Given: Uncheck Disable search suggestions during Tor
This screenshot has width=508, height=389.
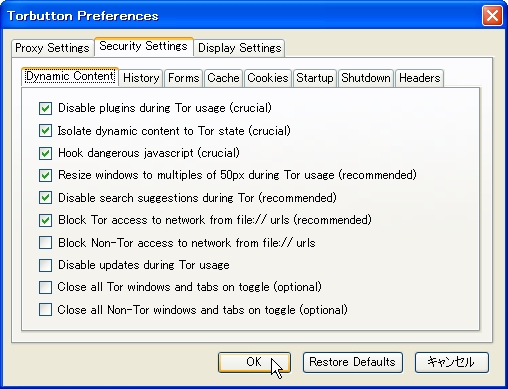Looking at the screenshot, I should coord(45,198).
